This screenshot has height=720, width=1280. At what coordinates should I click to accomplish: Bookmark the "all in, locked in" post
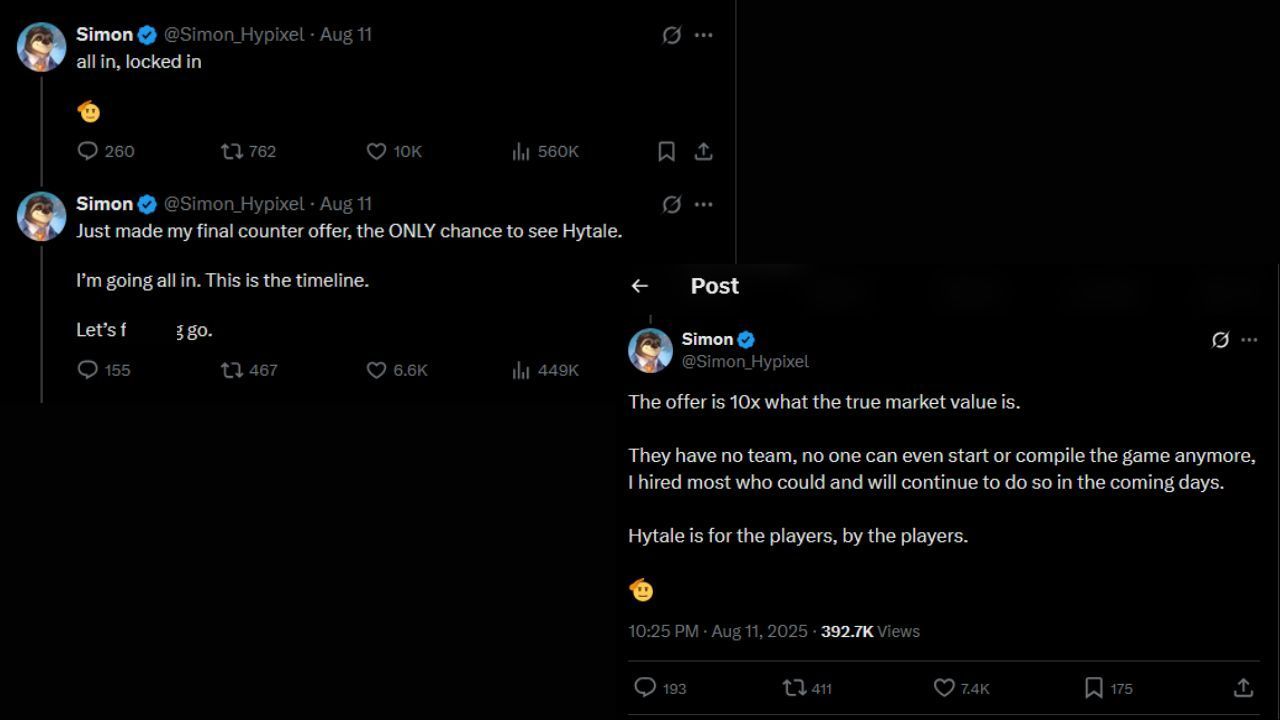[x=666, y=151]
